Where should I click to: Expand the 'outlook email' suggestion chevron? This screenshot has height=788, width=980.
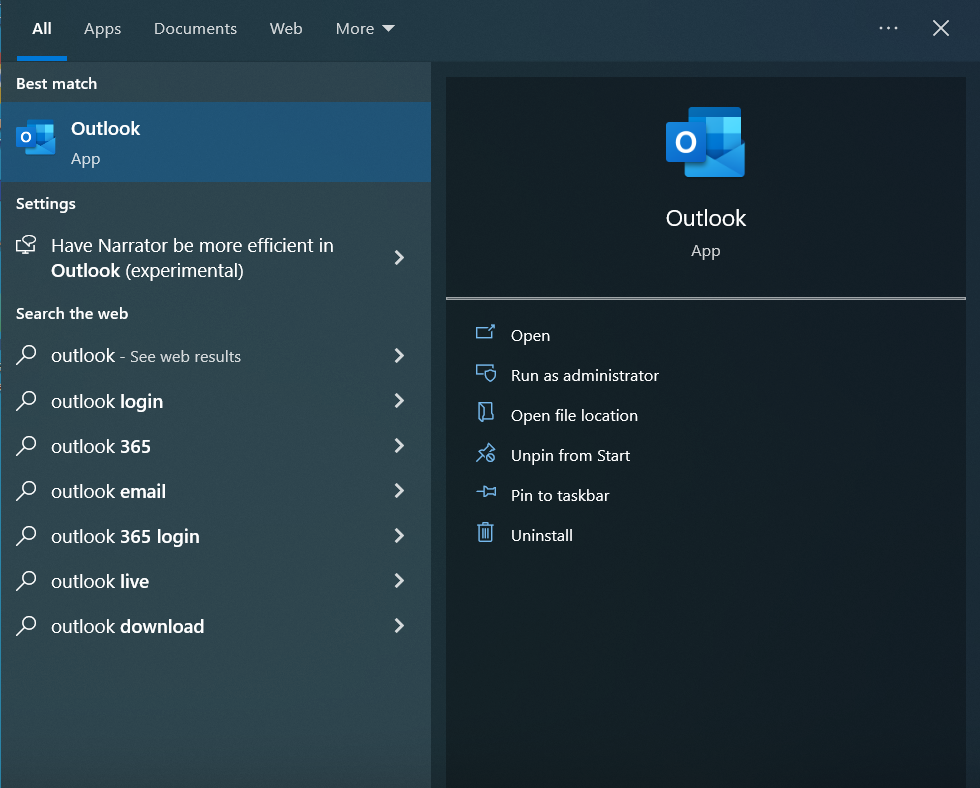[x=399, y=491]
